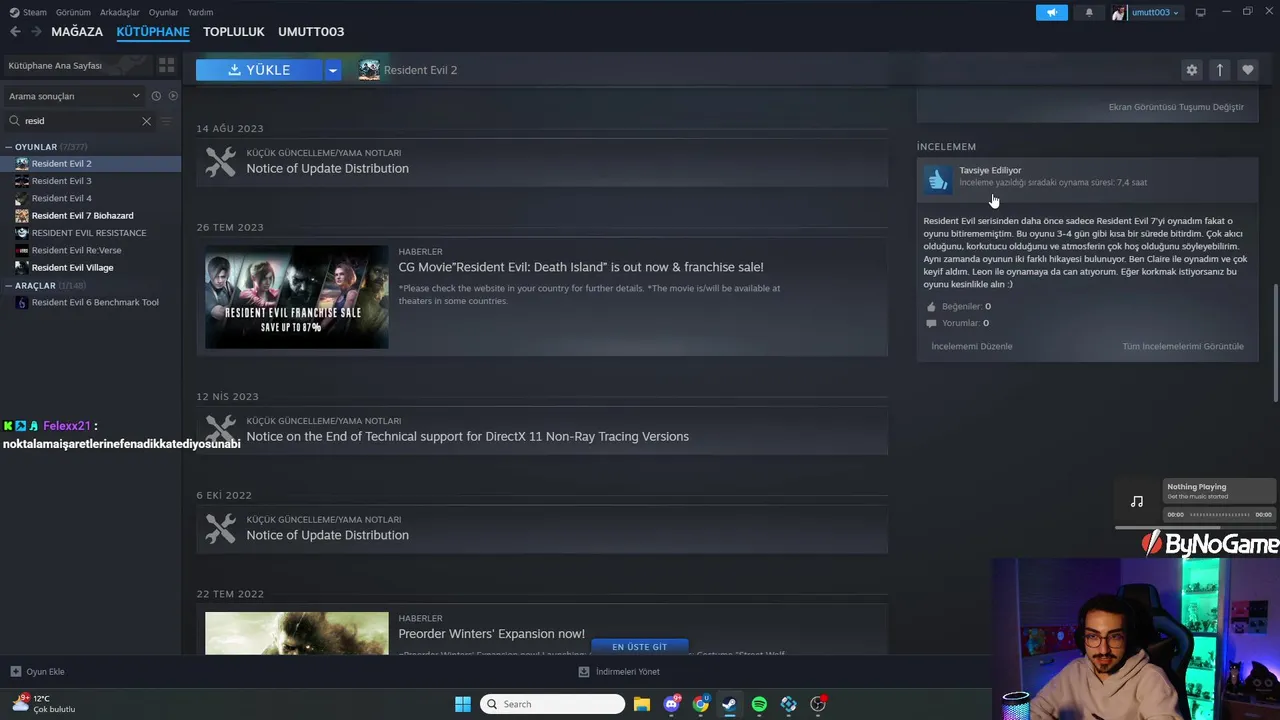Open Discord from taskbar

pyautogui.click(x=671, y=704)
